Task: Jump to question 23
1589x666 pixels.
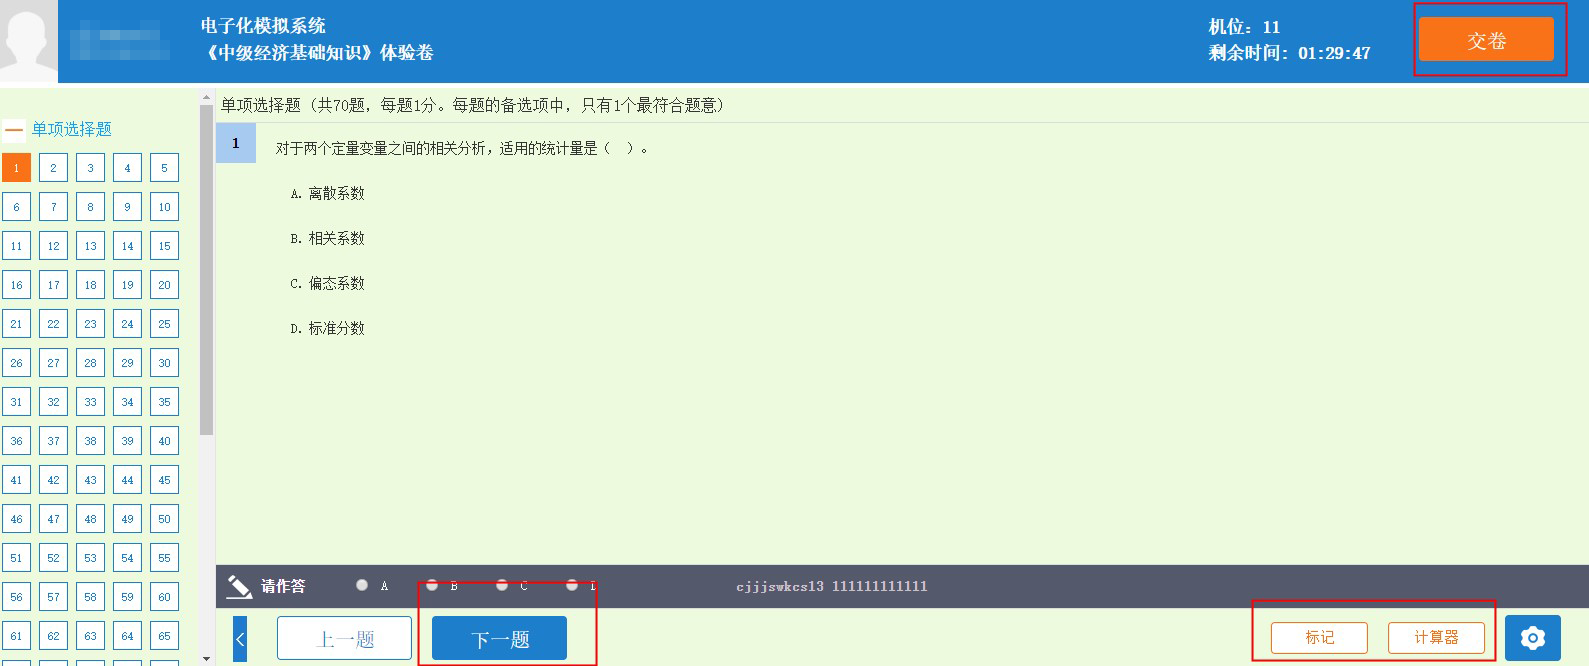Action: pyautogui.click(x=90, y=324)
